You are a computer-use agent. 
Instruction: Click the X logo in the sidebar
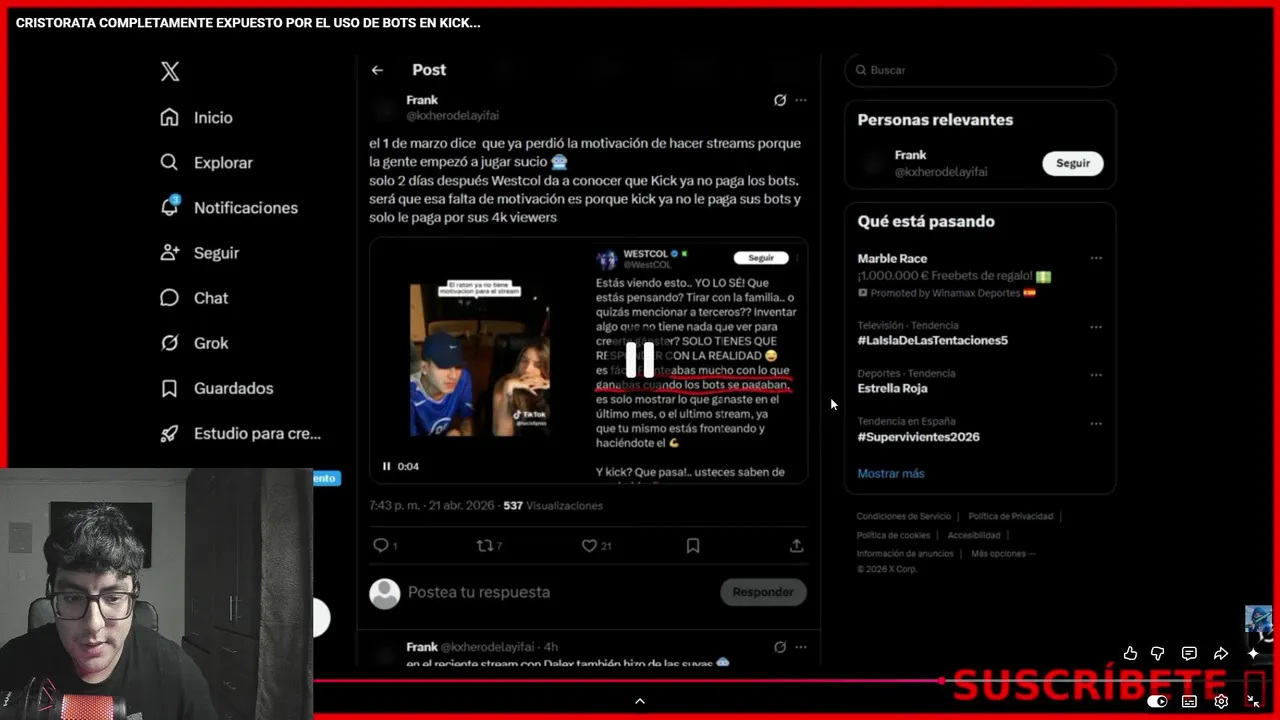(x=170, y=71)
